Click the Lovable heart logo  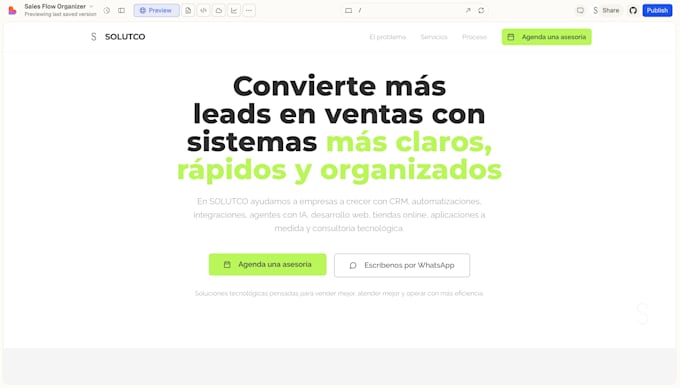pyautogui.click(x=12, y=10)
